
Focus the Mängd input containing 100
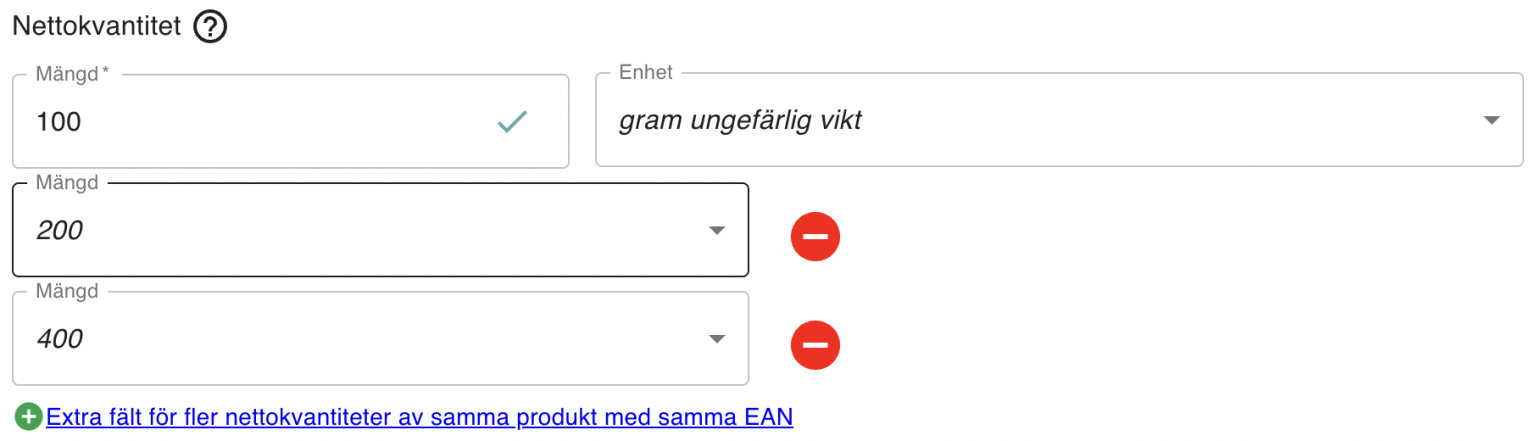click(x=291, y=121)
